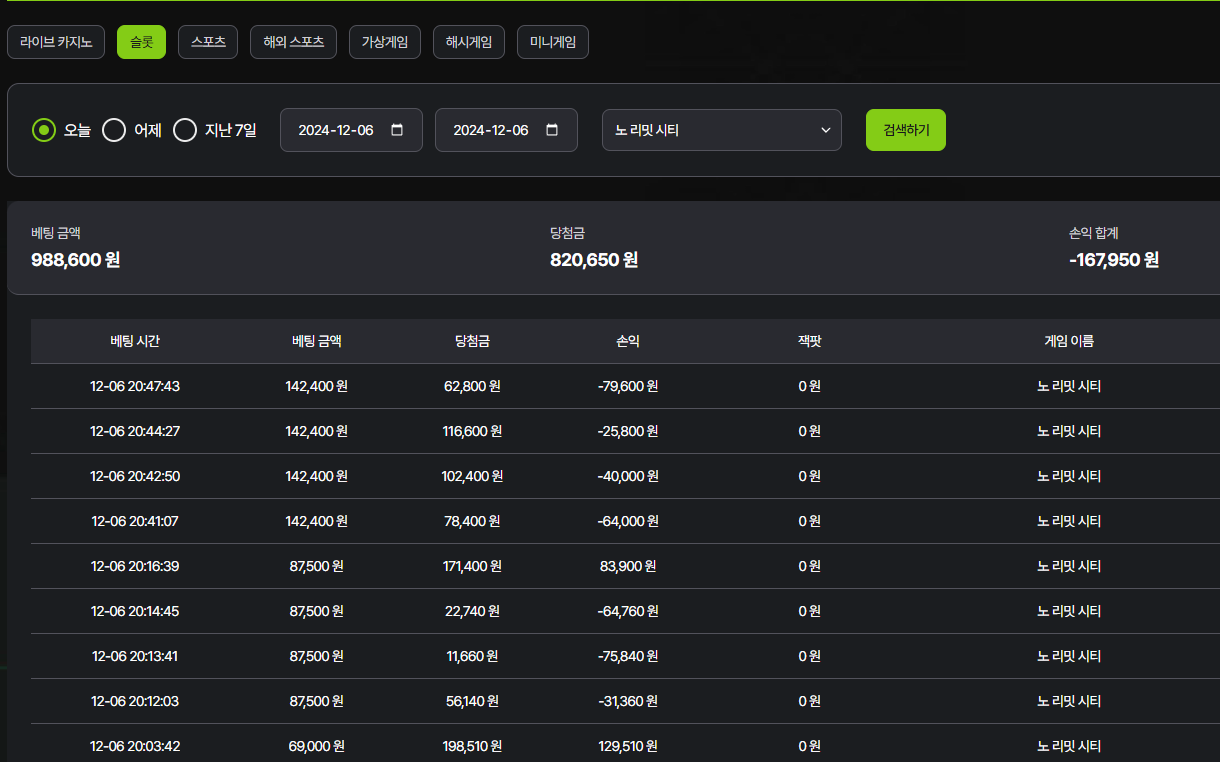The width and height of the screenshot is (1220, 762).
Task: Click winnings cell 198,510 원
Action: pyautogui.click(x=472, y=746)
